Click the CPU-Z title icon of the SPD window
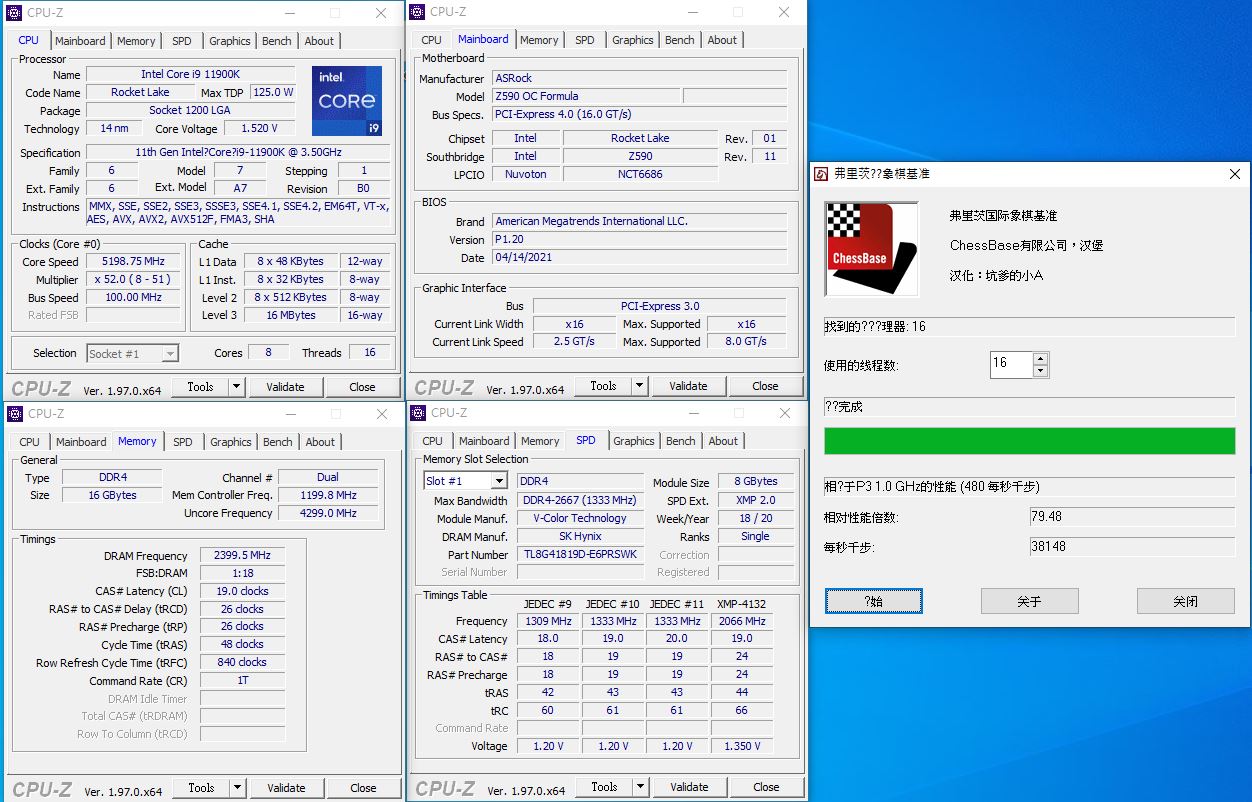This screenshot has height=802, width=1252. tap(418, 413)
